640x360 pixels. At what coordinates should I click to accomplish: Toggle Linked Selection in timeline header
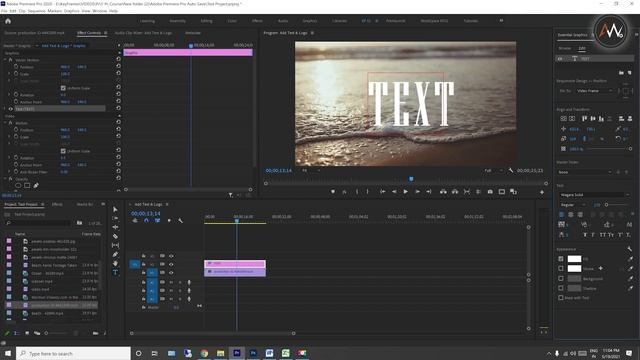point(157,220)
